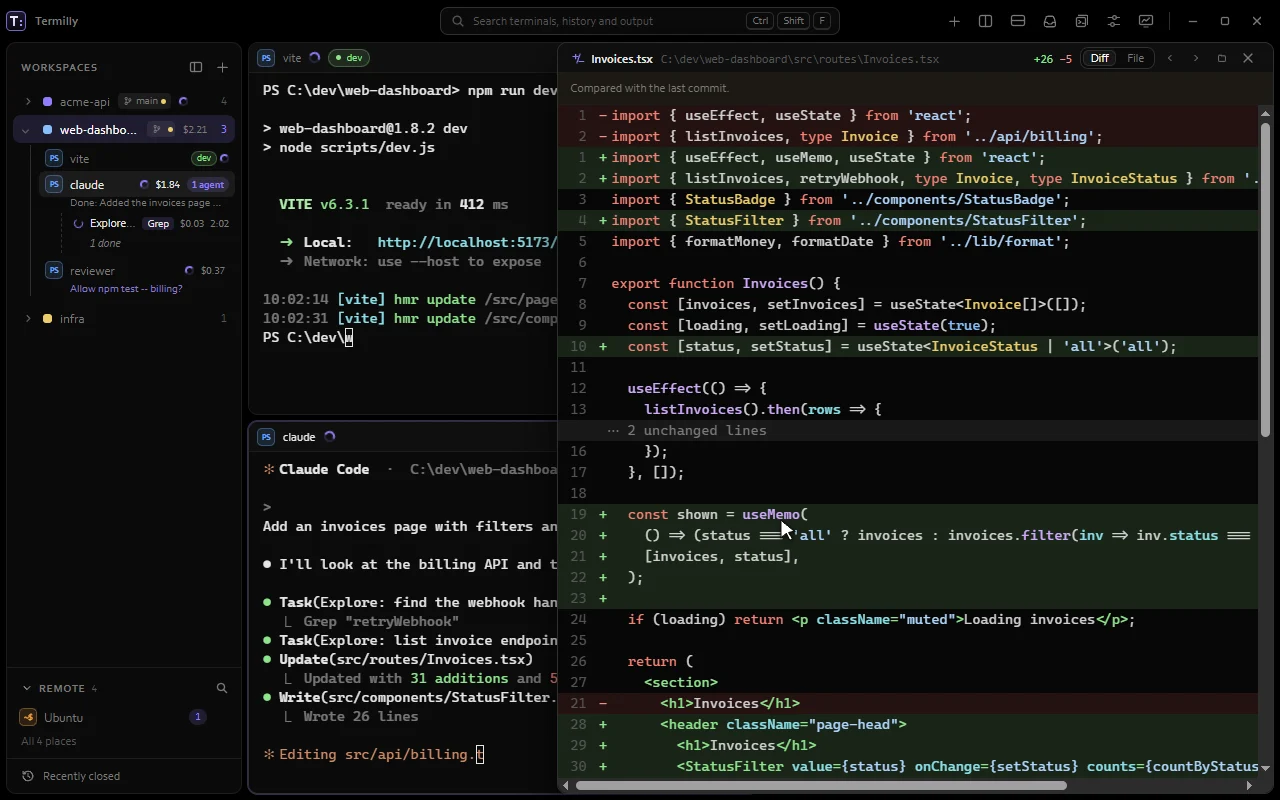The height and width of the screenshot is (800, 1280).
Task: Expand the acme-api workspace
Action: click(28, 101)
